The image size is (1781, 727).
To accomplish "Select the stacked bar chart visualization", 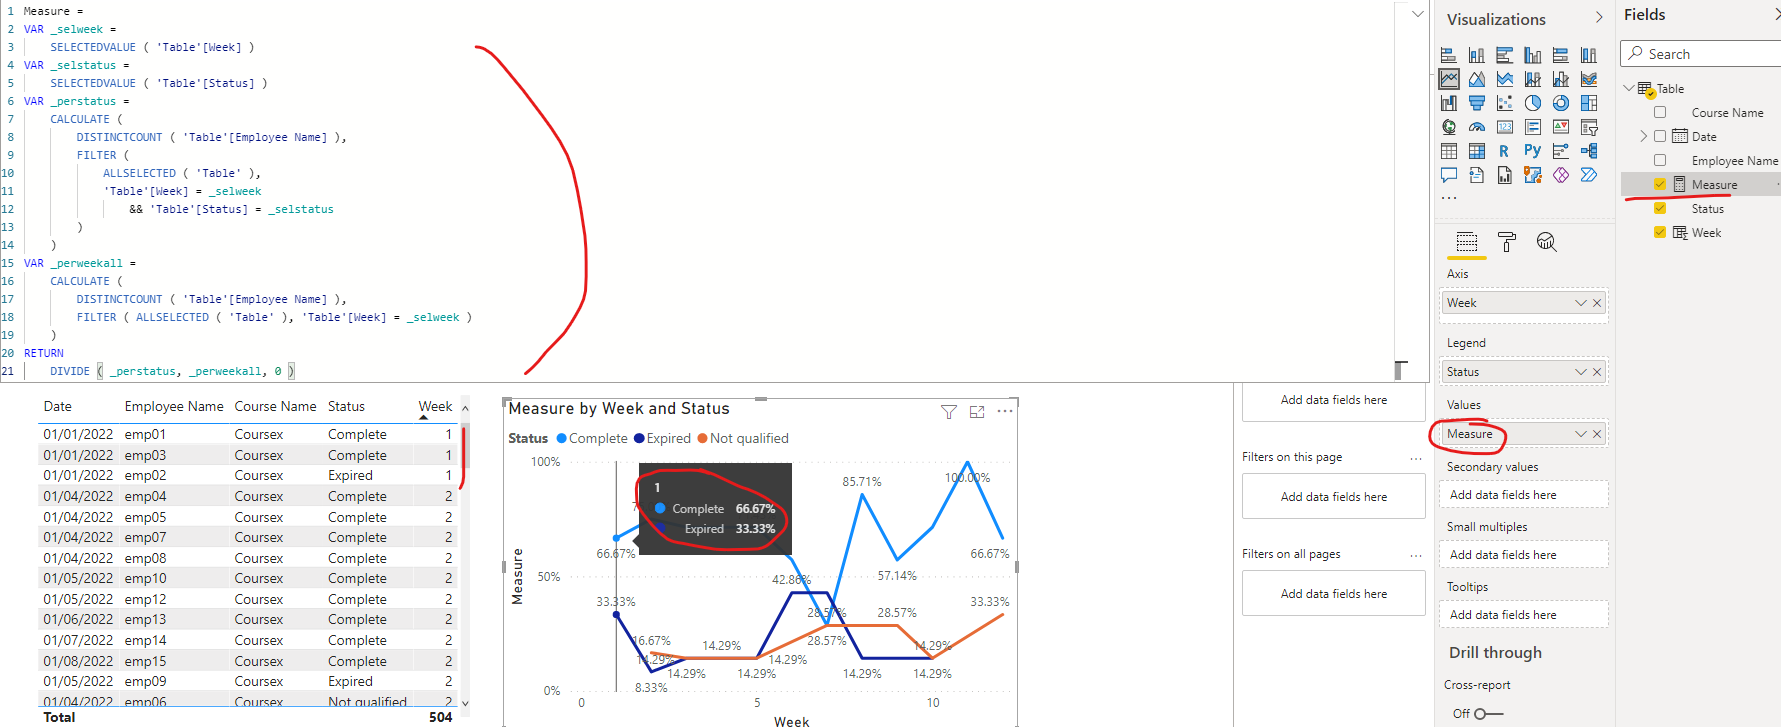I will point(1448,55).
